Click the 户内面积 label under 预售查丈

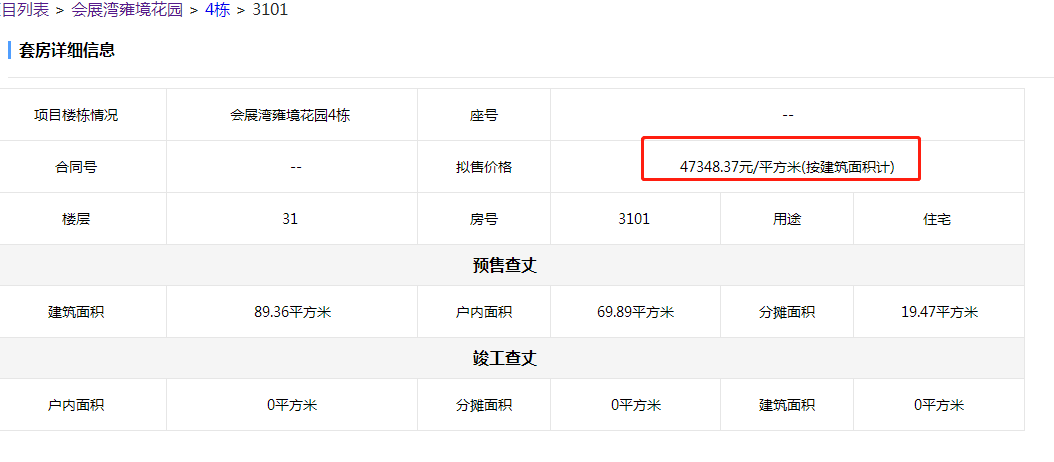tap(483, 312)
